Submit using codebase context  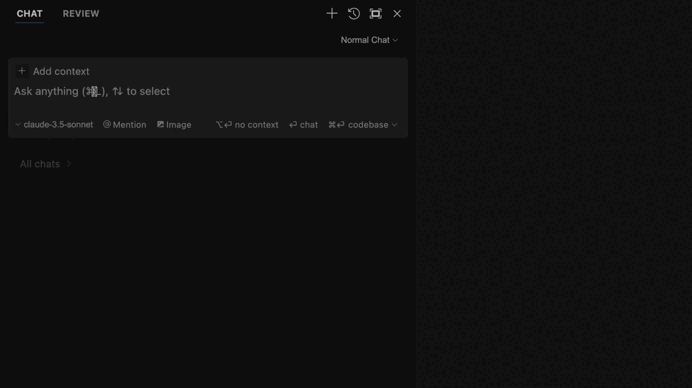coord(358,125)
